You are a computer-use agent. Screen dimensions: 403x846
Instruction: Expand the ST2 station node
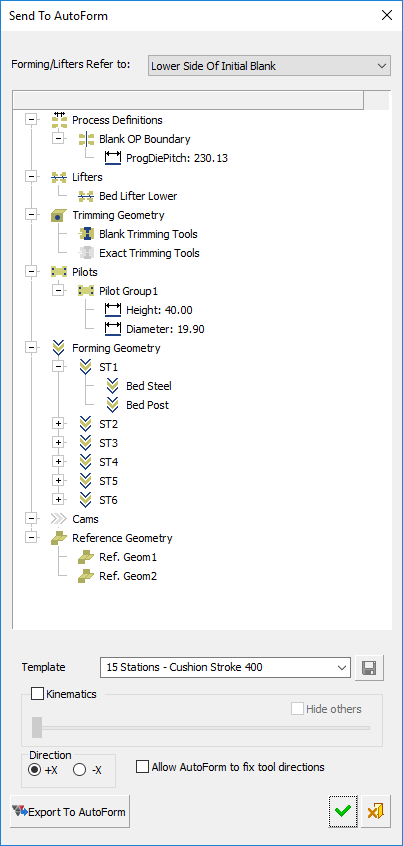(59, 424)
